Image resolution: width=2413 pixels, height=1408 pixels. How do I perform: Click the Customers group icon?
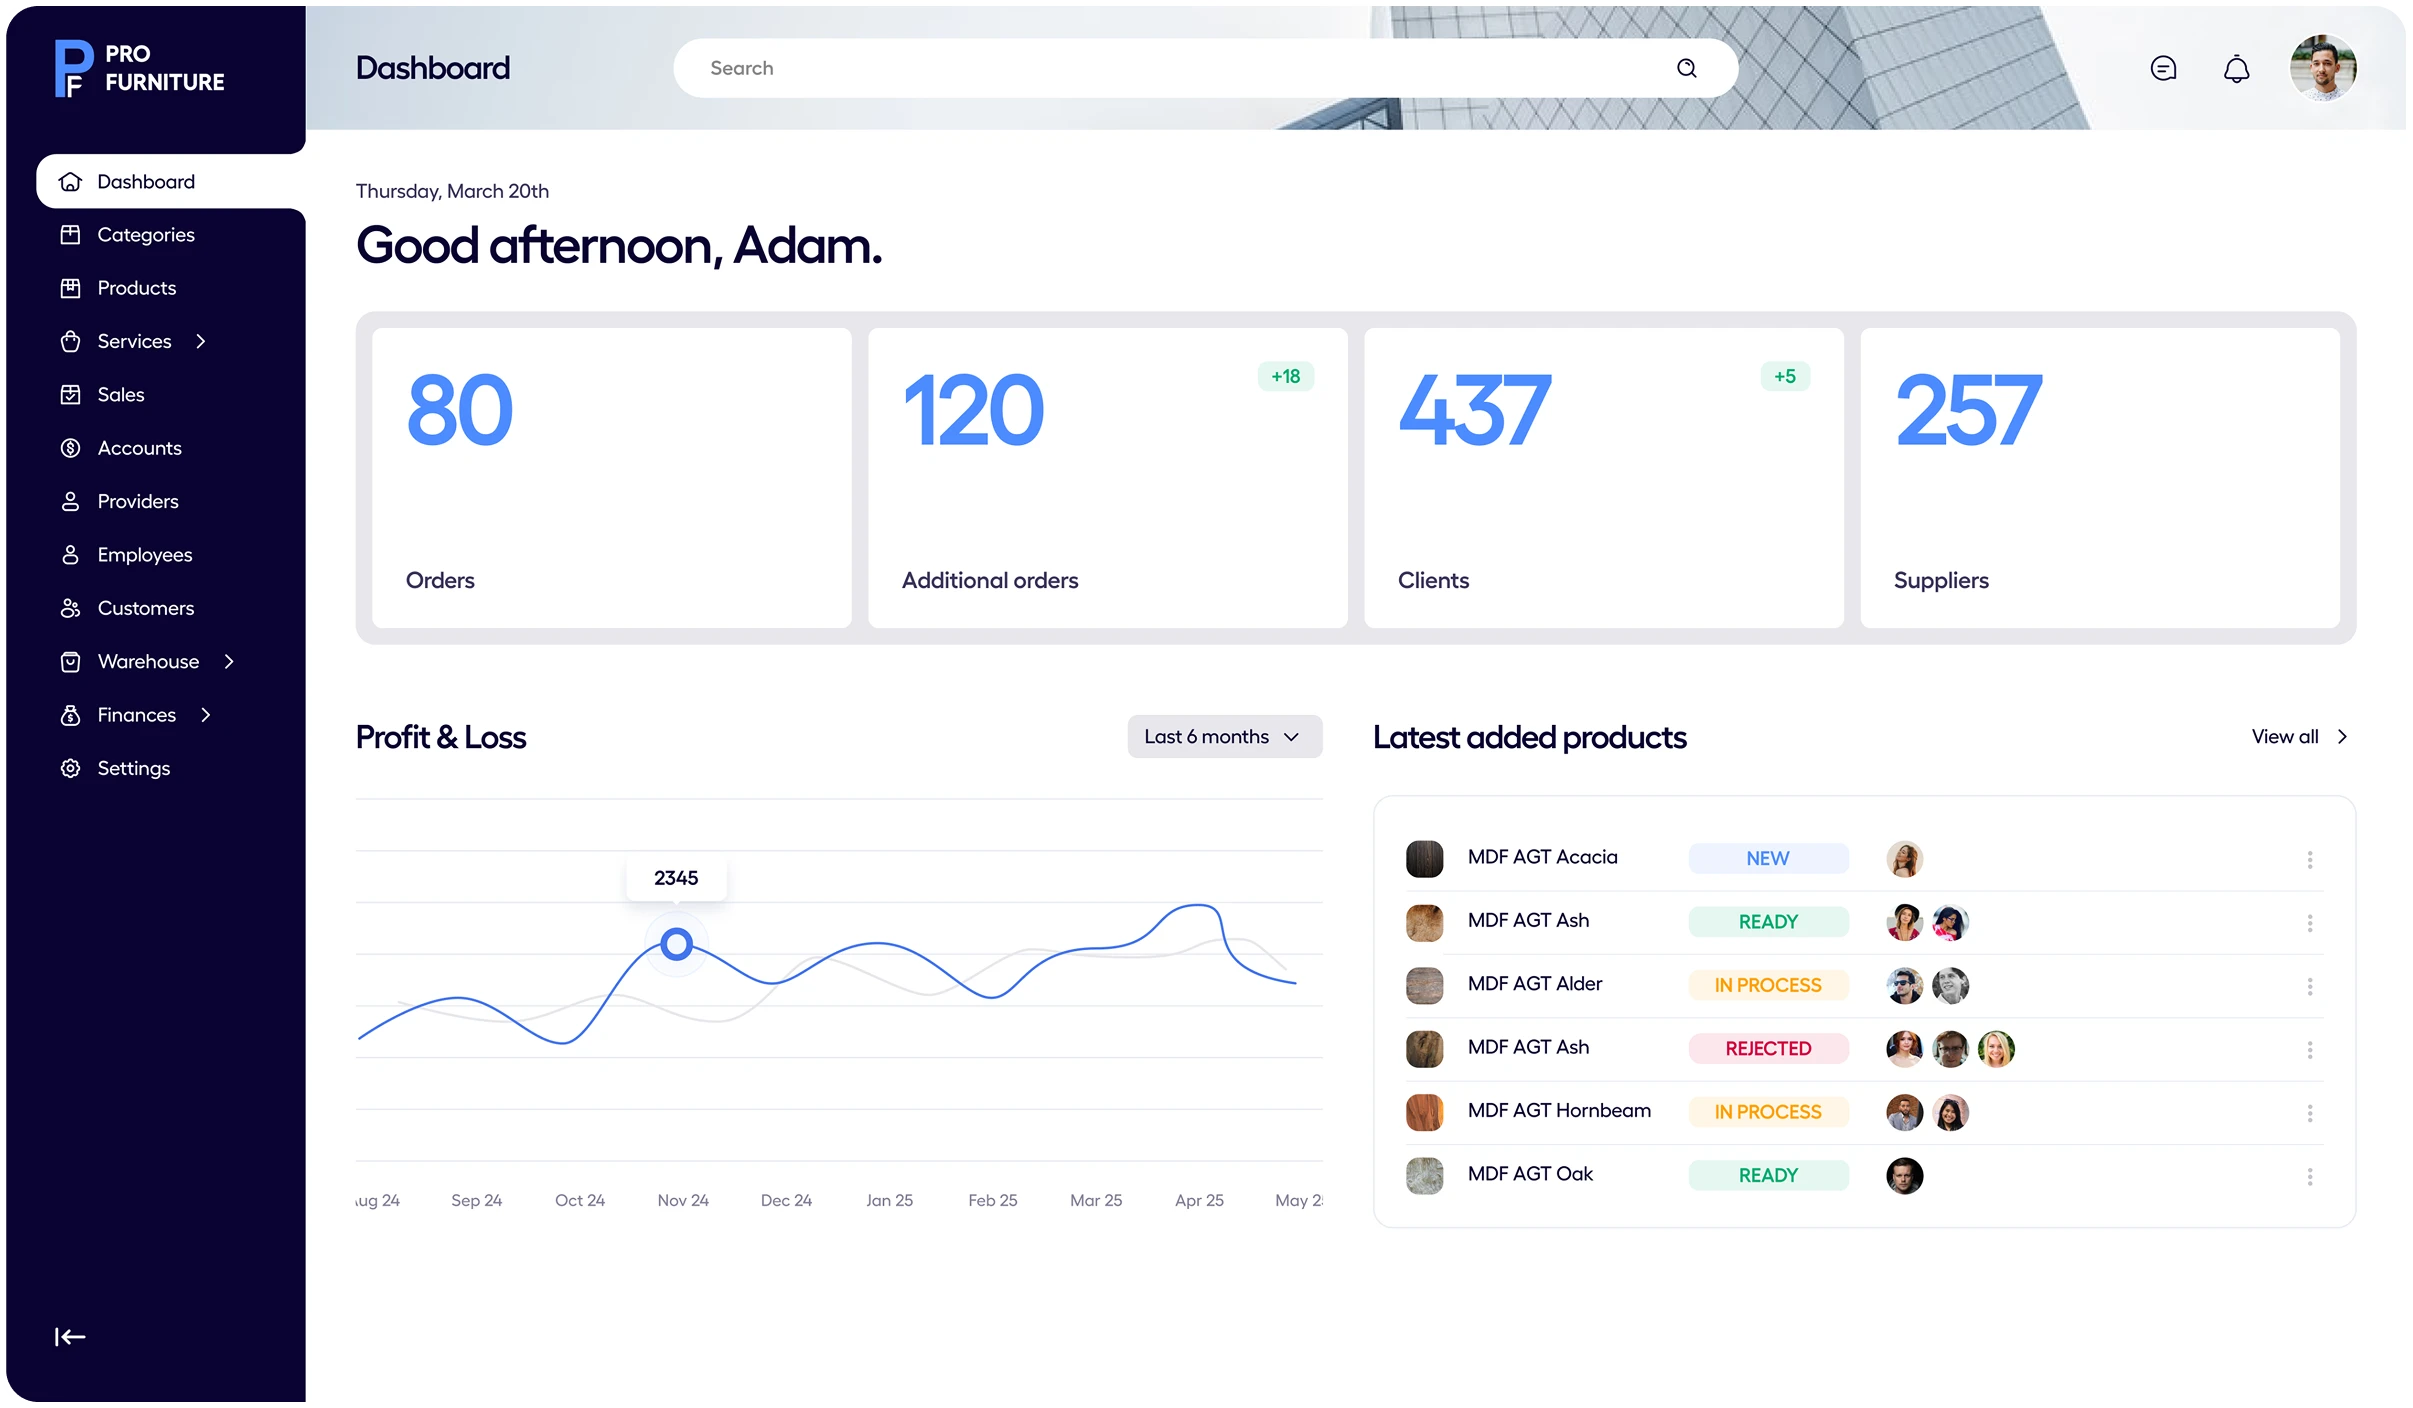point(70,608)
